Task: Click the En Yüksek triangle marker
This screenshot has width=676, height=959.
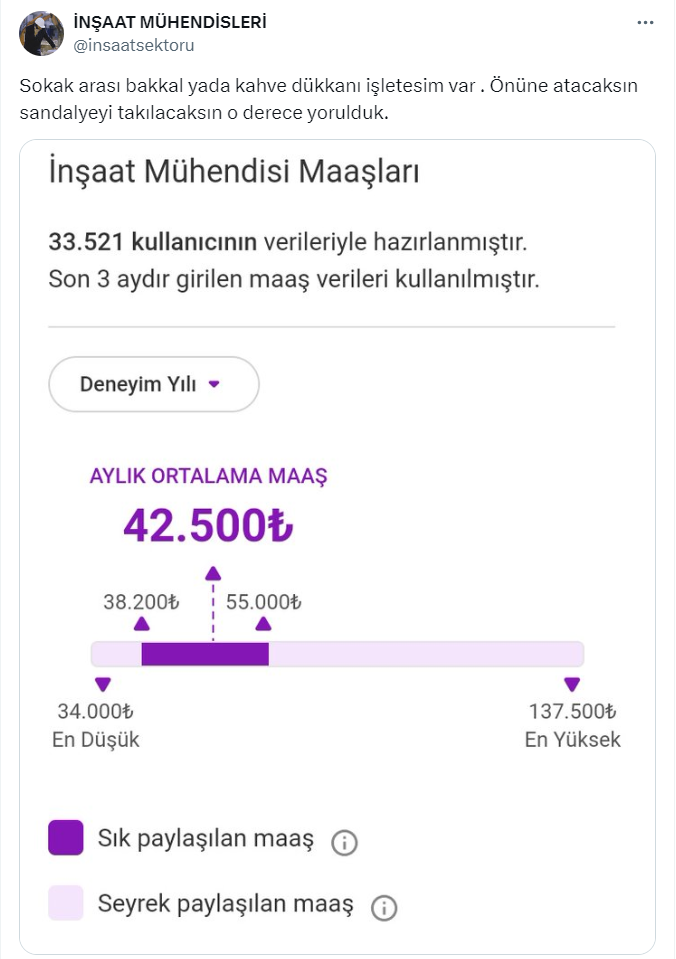Action: 572,685
